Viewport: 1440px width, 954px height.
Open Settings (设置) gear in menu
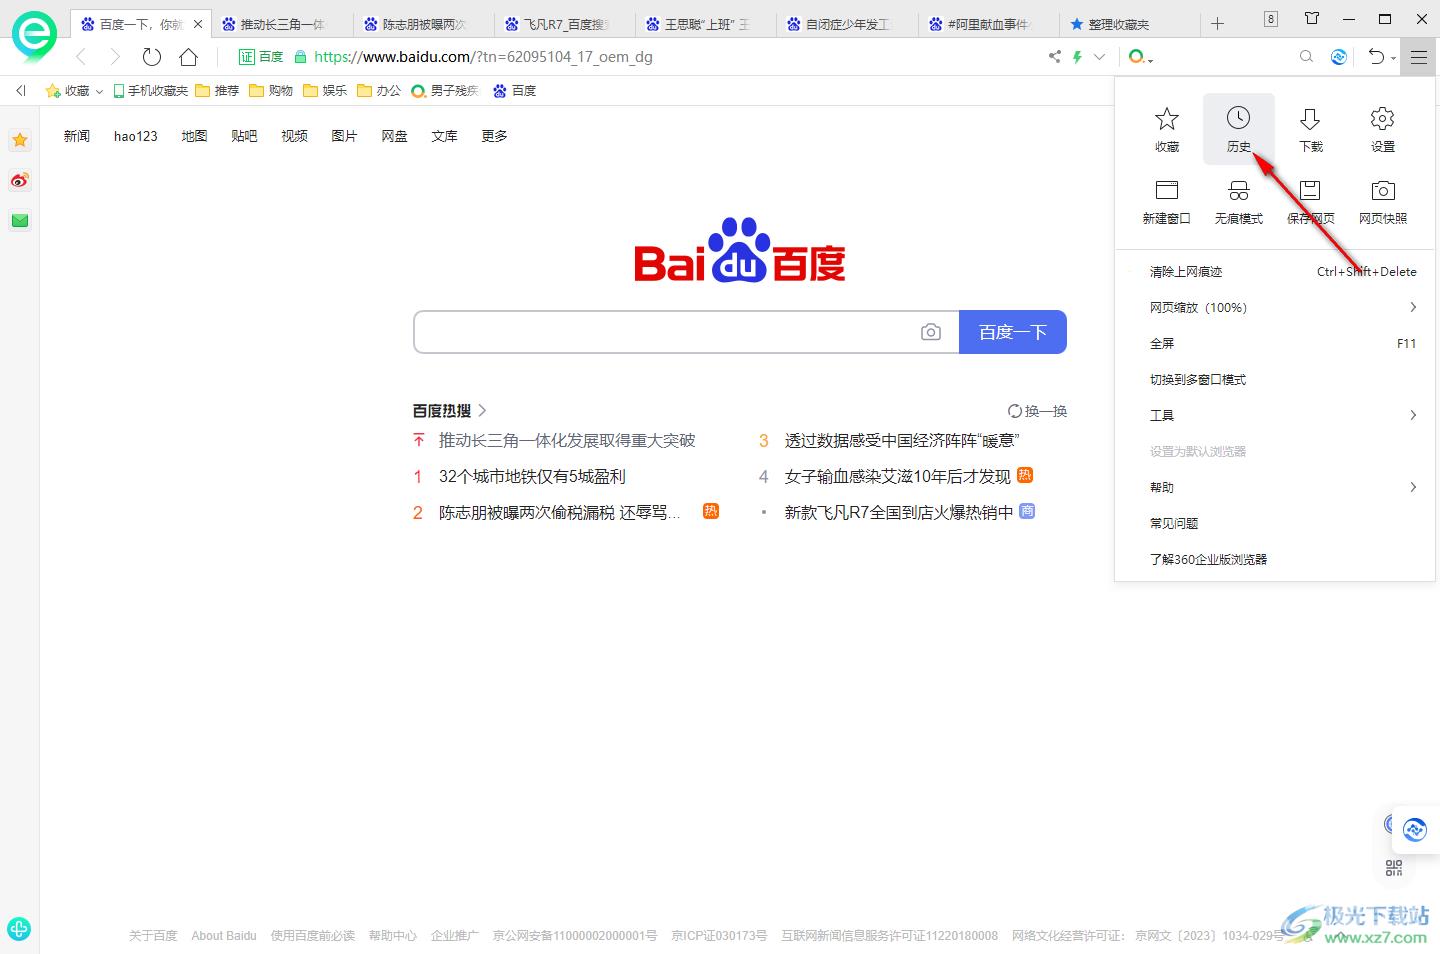[1382, 129]
